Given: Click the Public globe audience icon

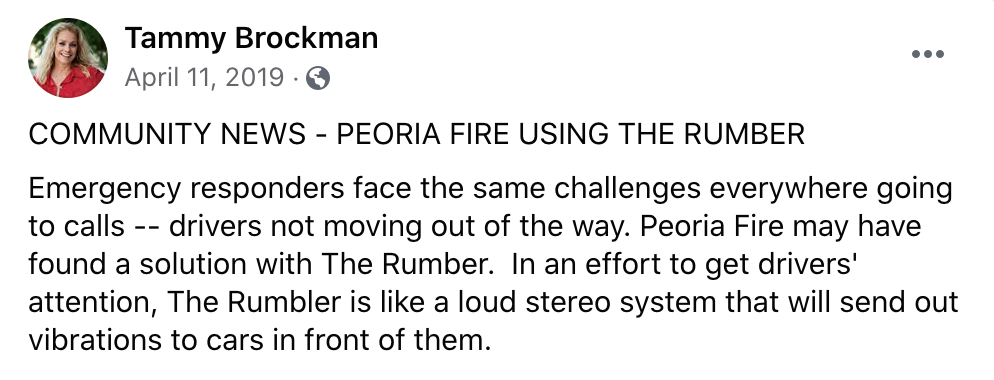Looking at the screenshot, I should point(318,79).
